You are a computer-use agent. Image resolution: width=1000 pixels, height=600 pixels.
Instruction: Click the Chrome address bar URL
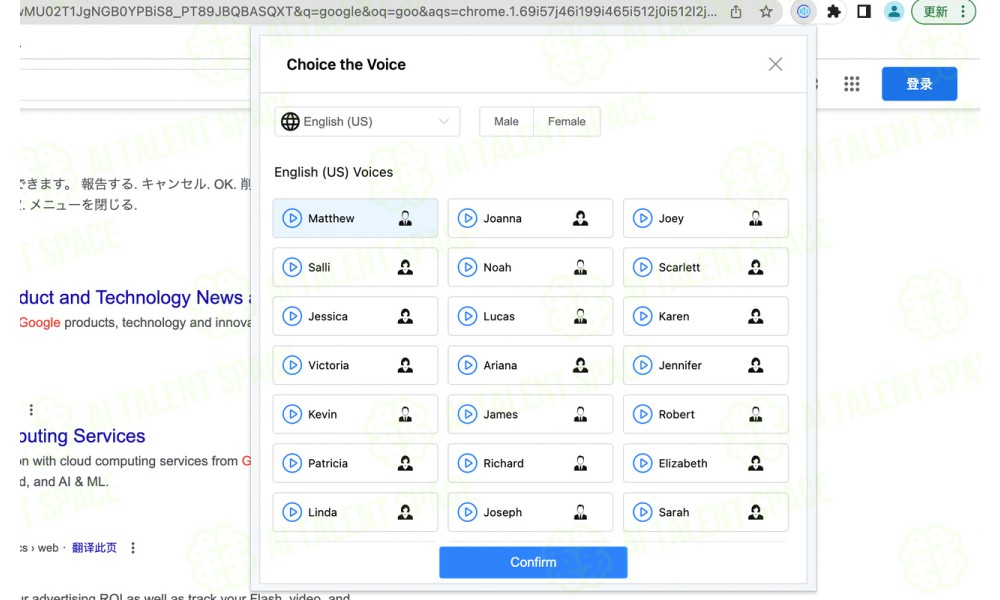point(369,11)
